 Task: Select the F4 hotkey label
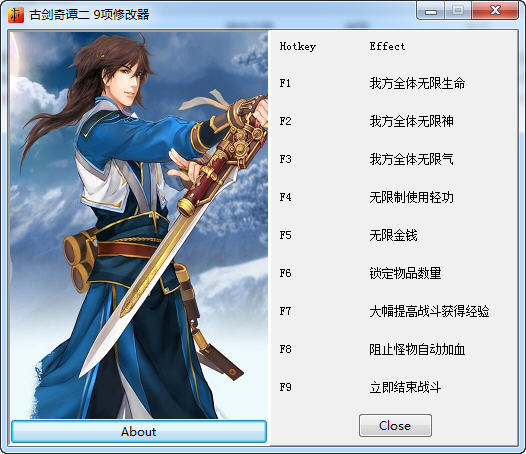coord(285,197)
